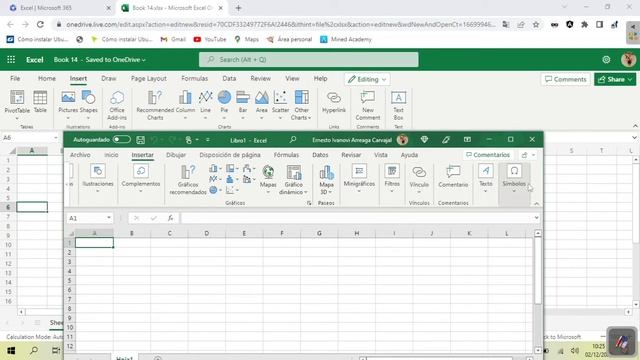Image resolution: width=640 pixels, height=360 pixels.
Task: Open Complementos group in desktop Excel
Action: (141, 178)
